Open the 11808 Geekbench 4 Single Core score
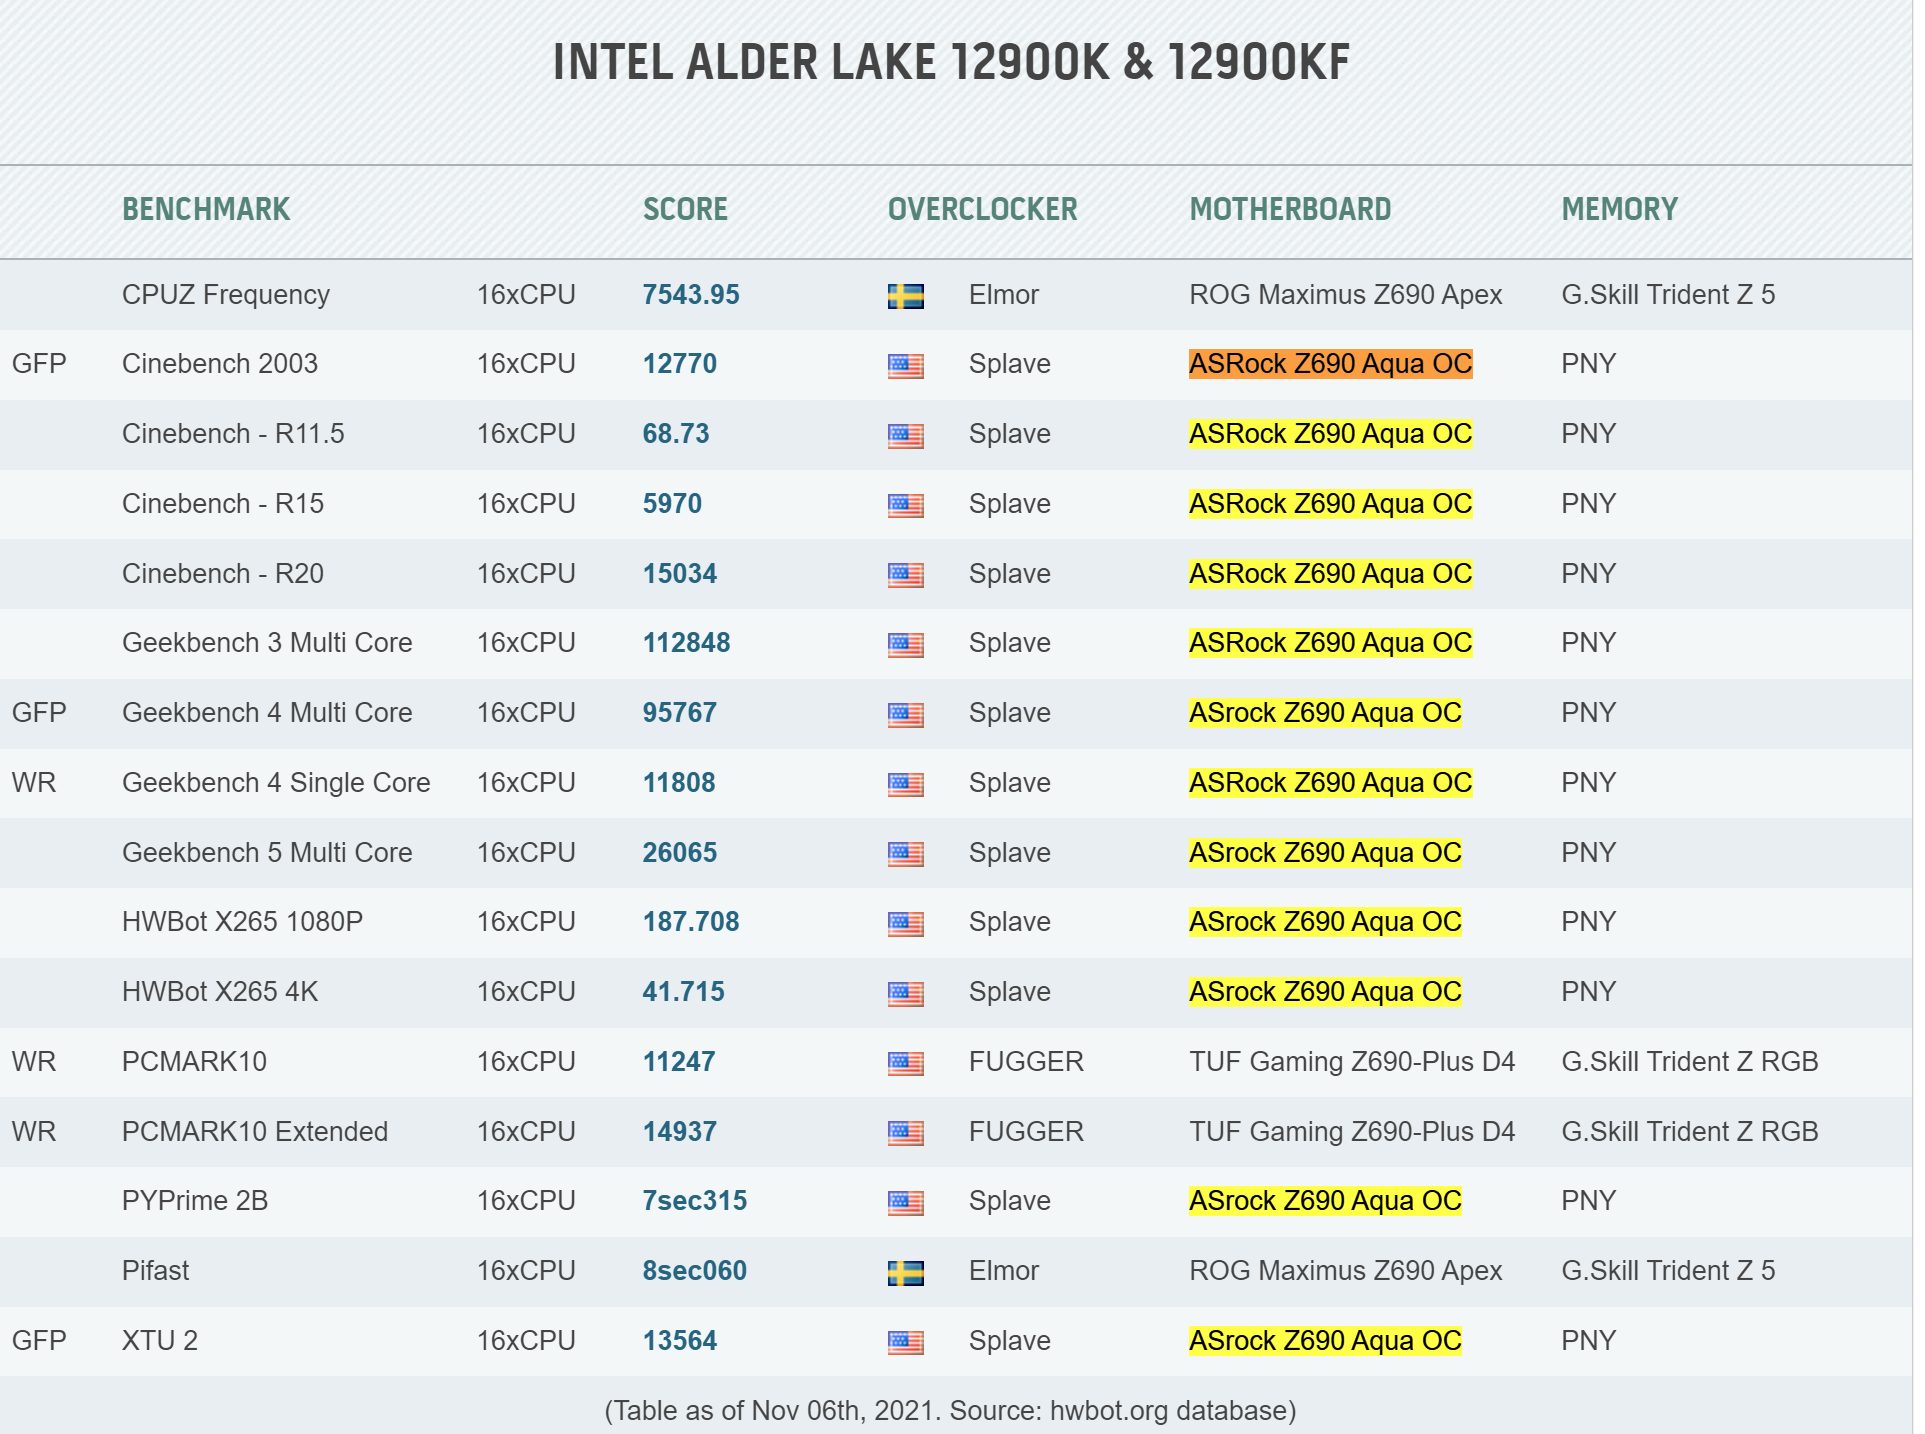This screenshot has height=1434, width=1925. tap(679, 783)
